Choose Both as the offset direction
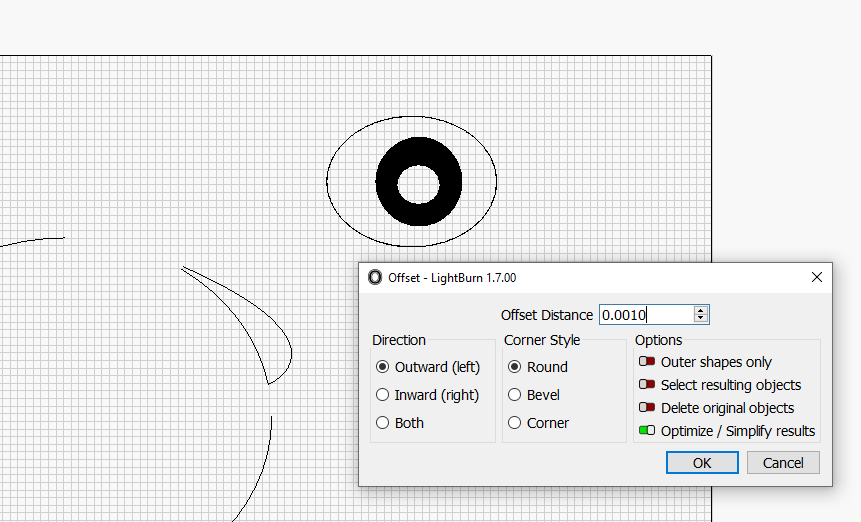The width and height of the screenshot is (861, 522). [382, 423]
